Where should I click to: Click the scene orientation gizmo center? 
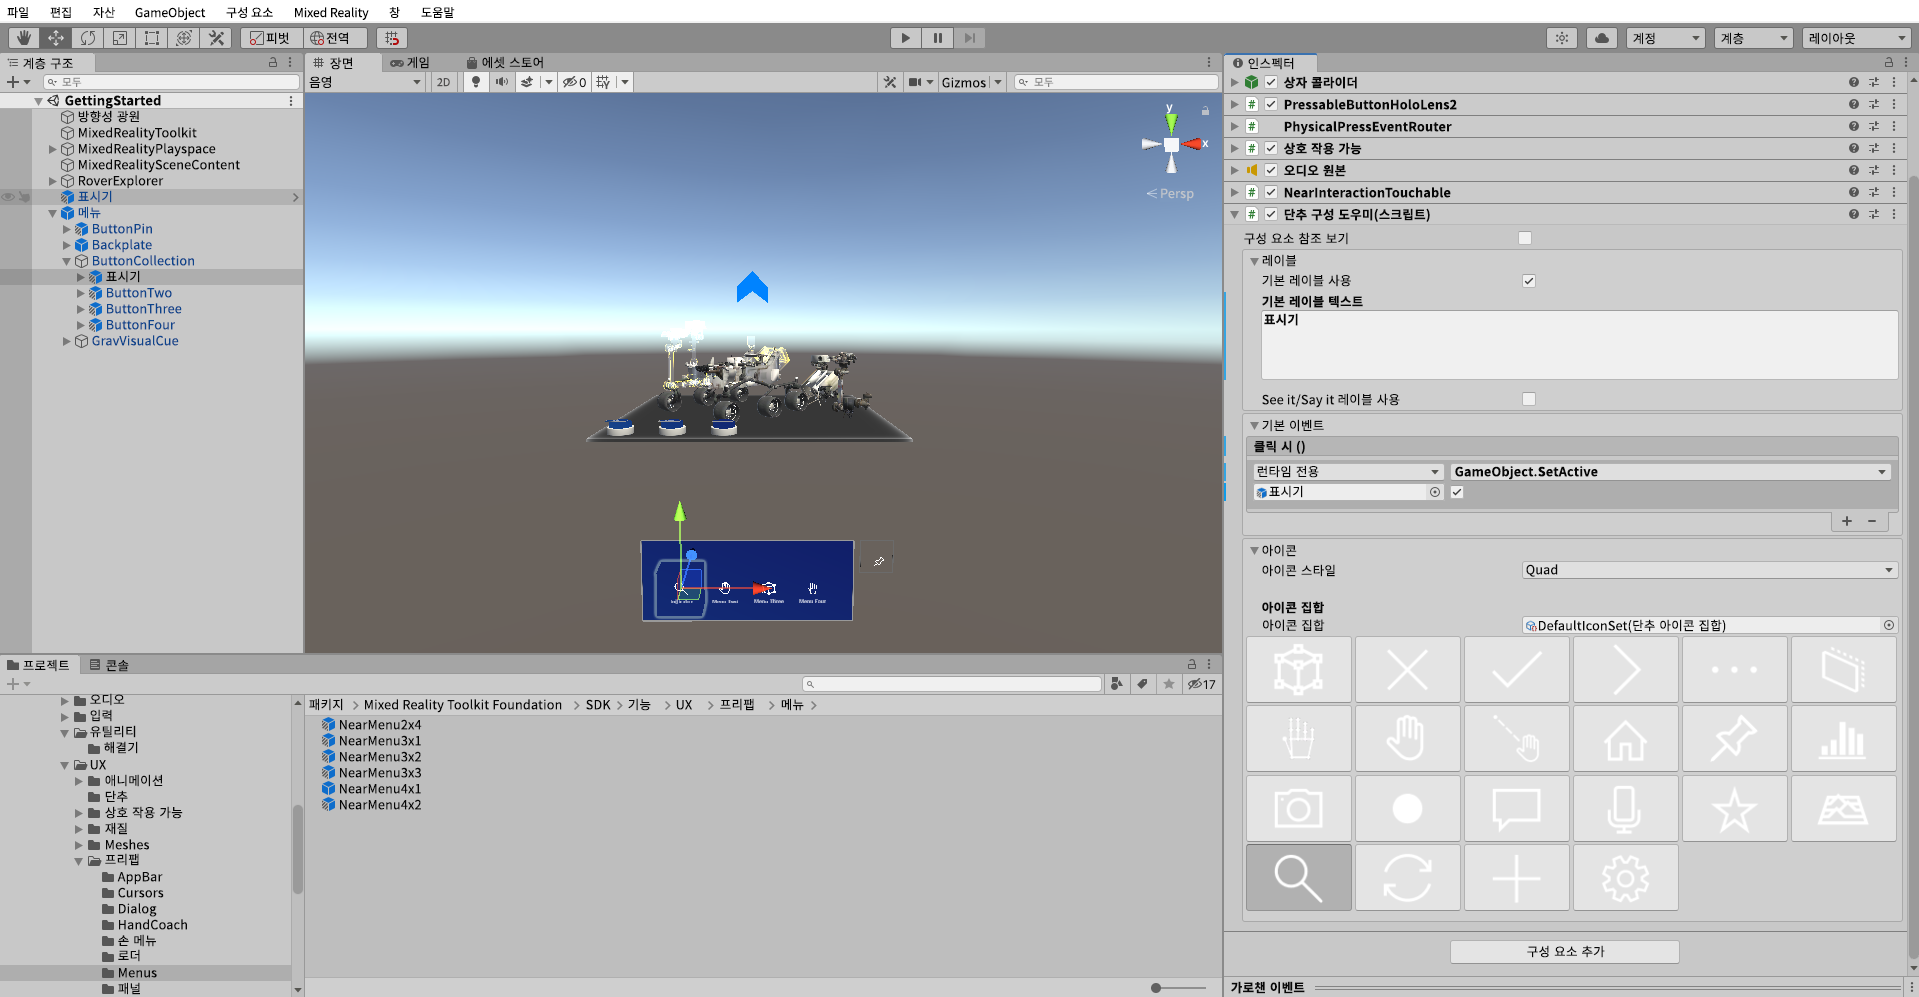click(x=1171, y=145)
